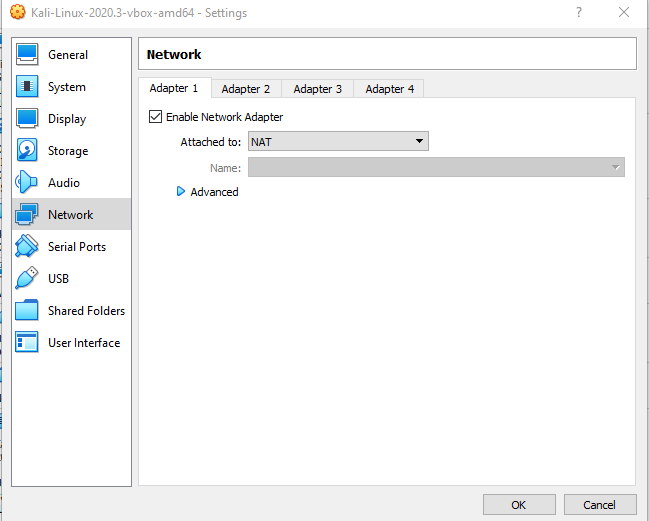The image size is (649, 521).
Task: Discard changes with the Cancel button
Action: (600, 504)
